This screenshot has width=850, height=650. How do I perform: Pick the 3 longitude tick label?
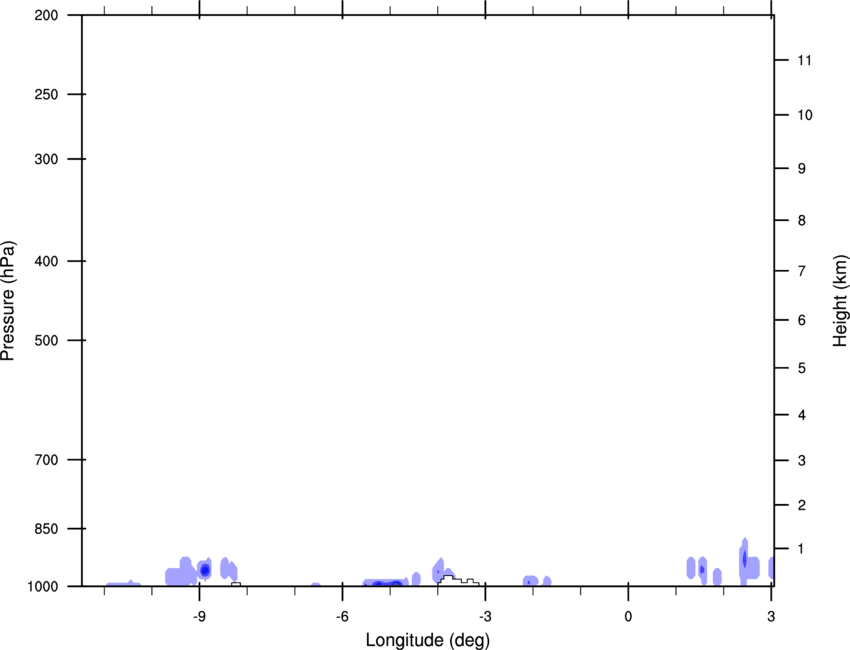tap(771, 616)
